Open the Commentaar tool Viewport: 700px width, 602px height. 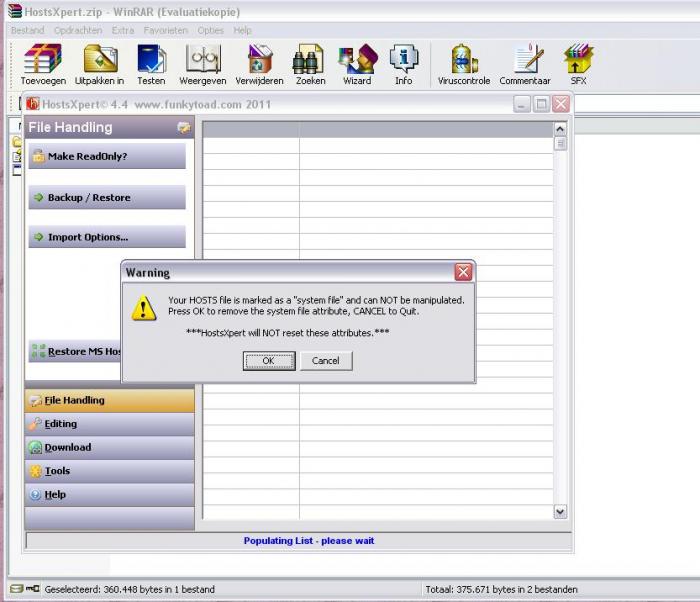click(525, 64)
